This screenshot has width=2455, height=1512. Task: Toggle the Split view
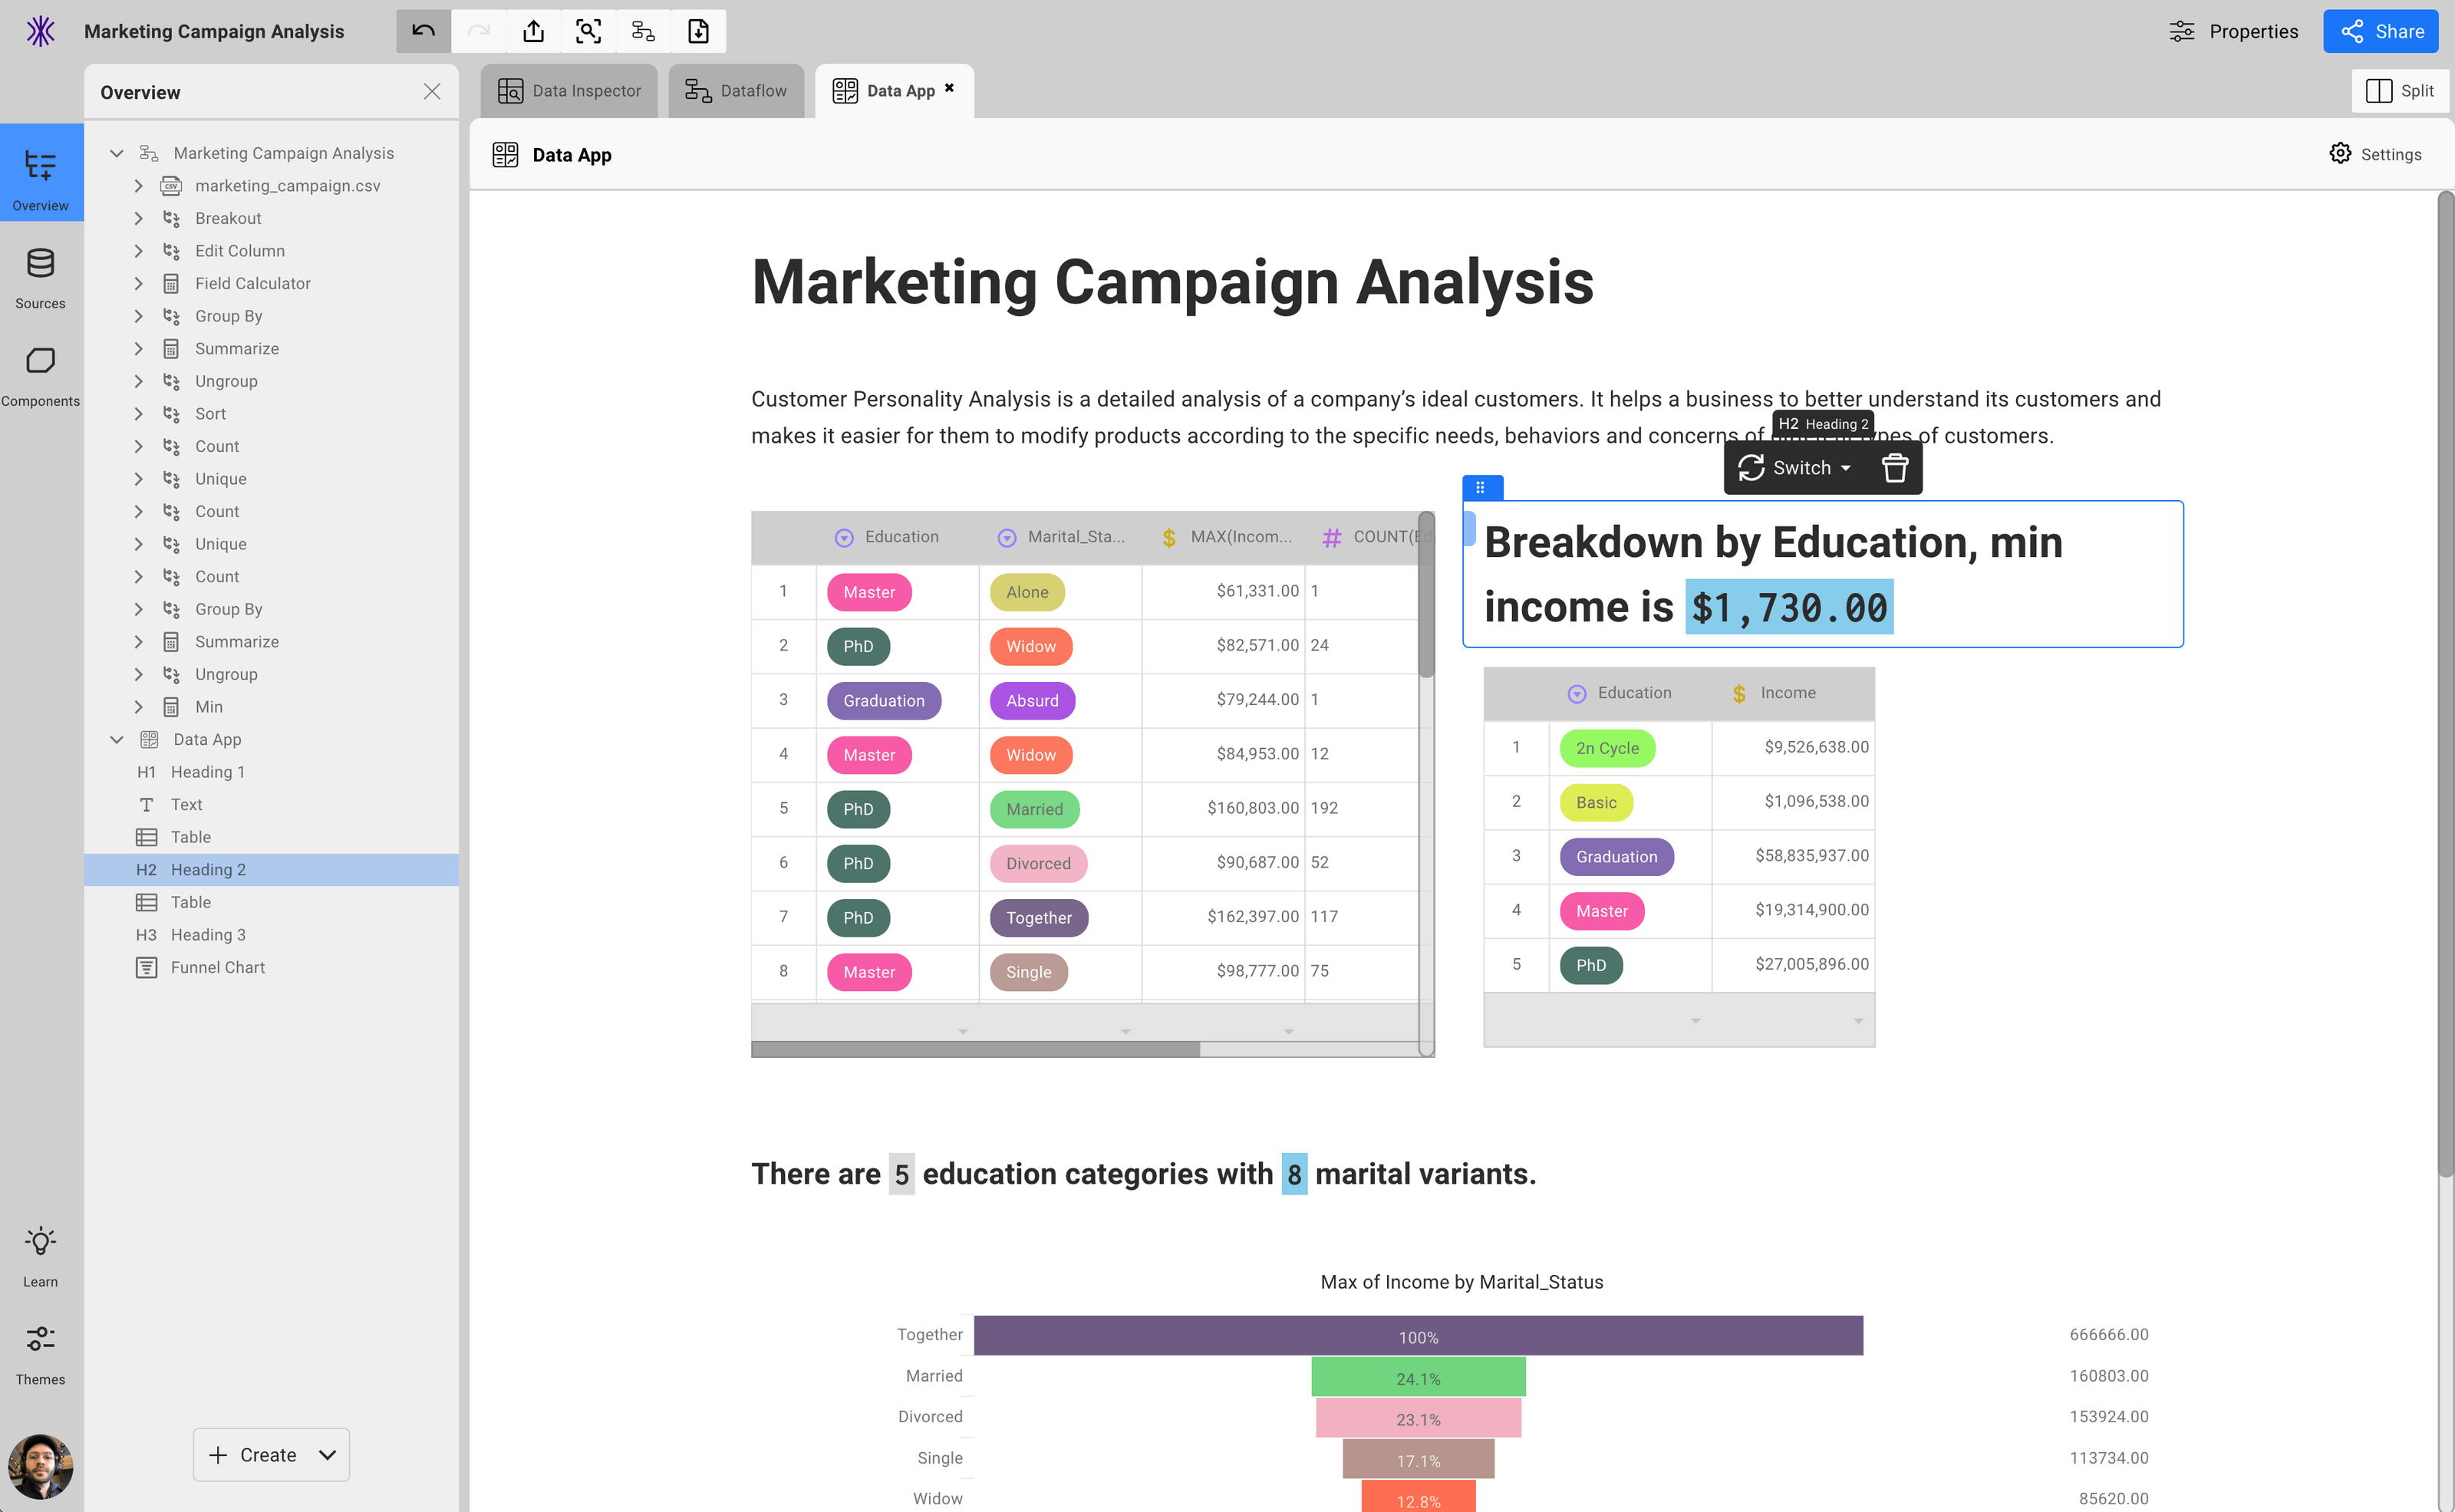(x=2400, y=90)
